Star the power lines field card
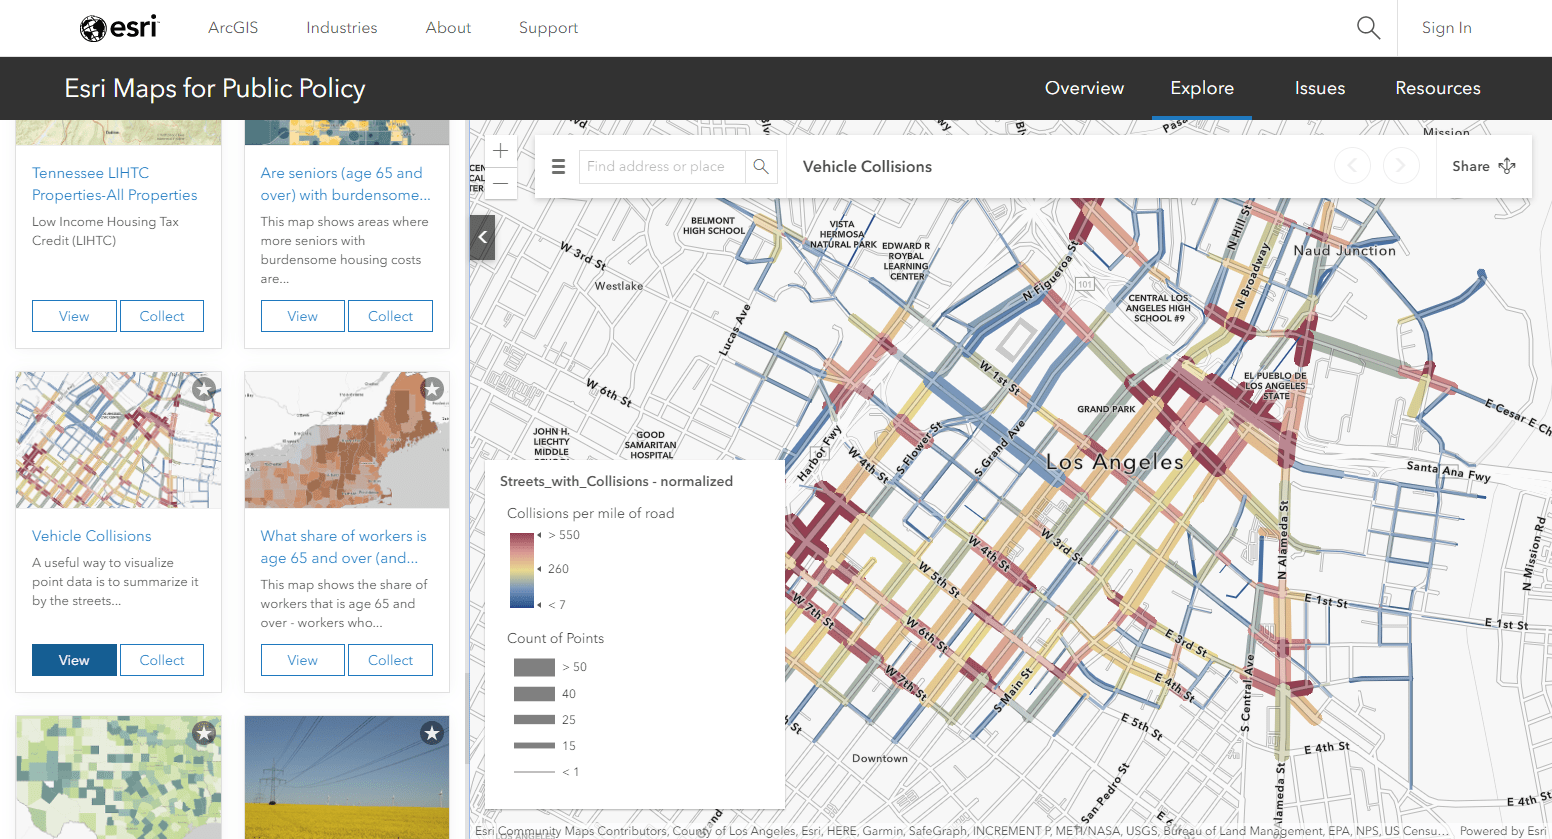This screenshot has height=839, width=1552. [432, 733]
